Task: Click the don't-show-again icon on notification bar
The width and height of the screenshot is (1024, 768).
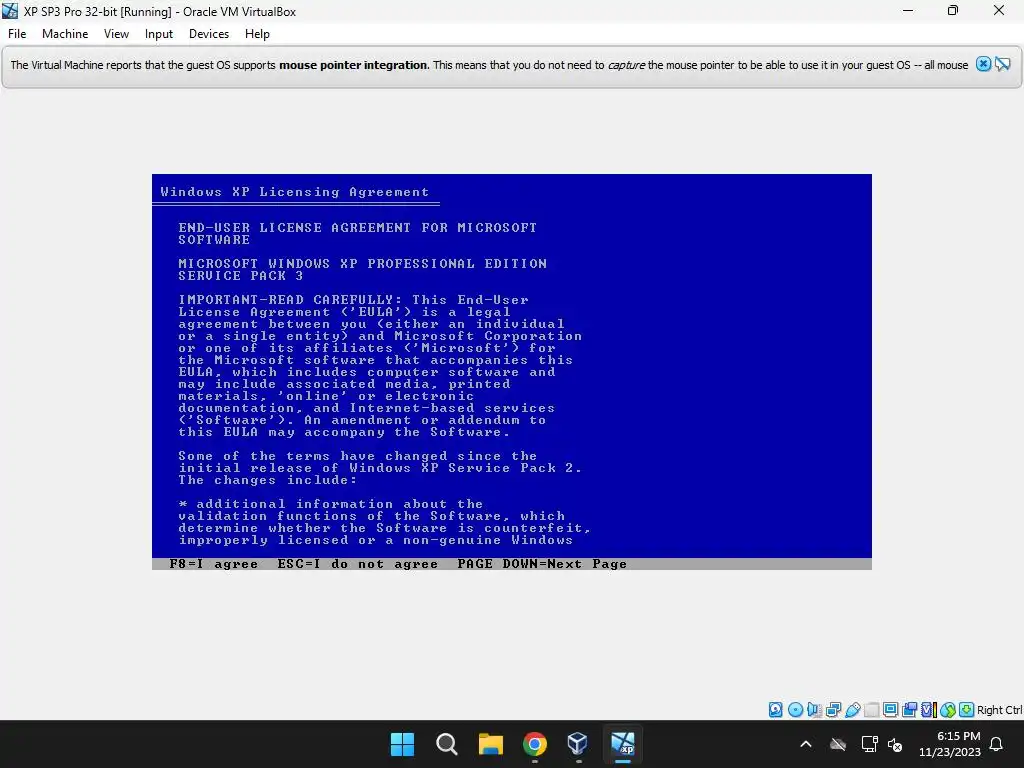Action: [1002, 64]
